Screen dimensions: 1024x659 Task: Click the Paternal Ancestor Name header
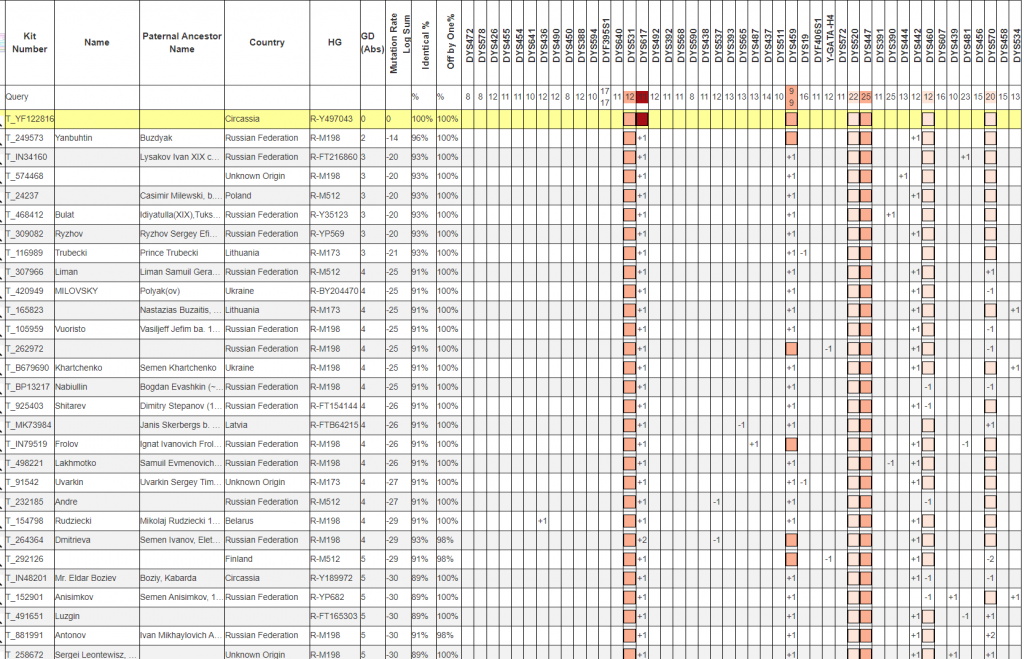point(181,43)
